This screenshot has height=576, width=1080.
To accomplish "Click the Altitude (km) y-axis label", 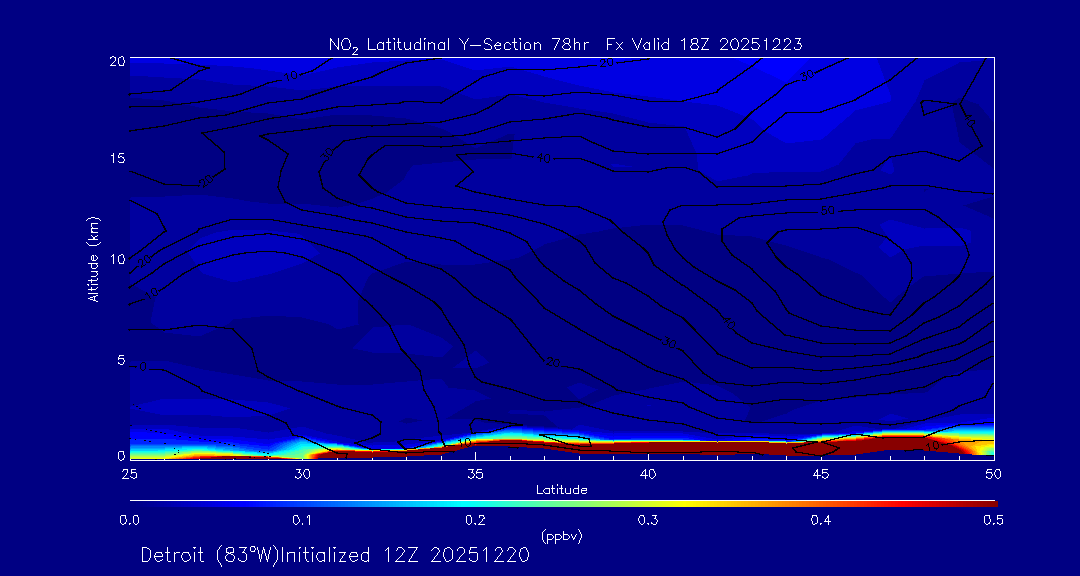I will click(93, 259).
